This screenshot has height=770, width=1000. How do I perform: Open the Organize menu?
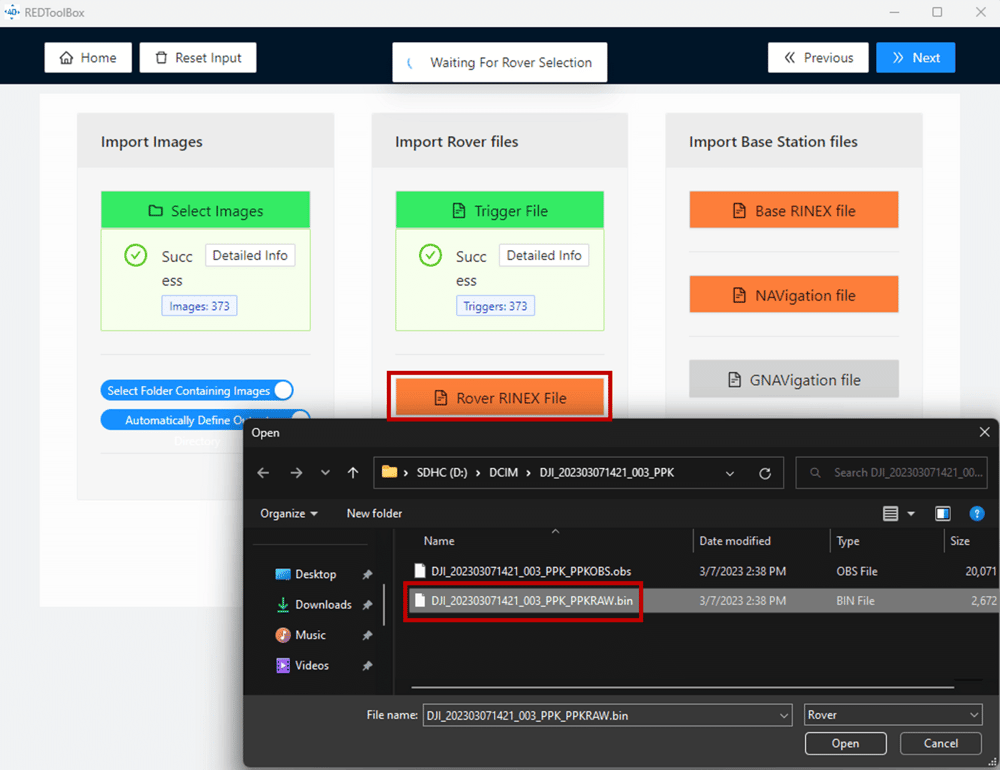[x=287, y=513]
